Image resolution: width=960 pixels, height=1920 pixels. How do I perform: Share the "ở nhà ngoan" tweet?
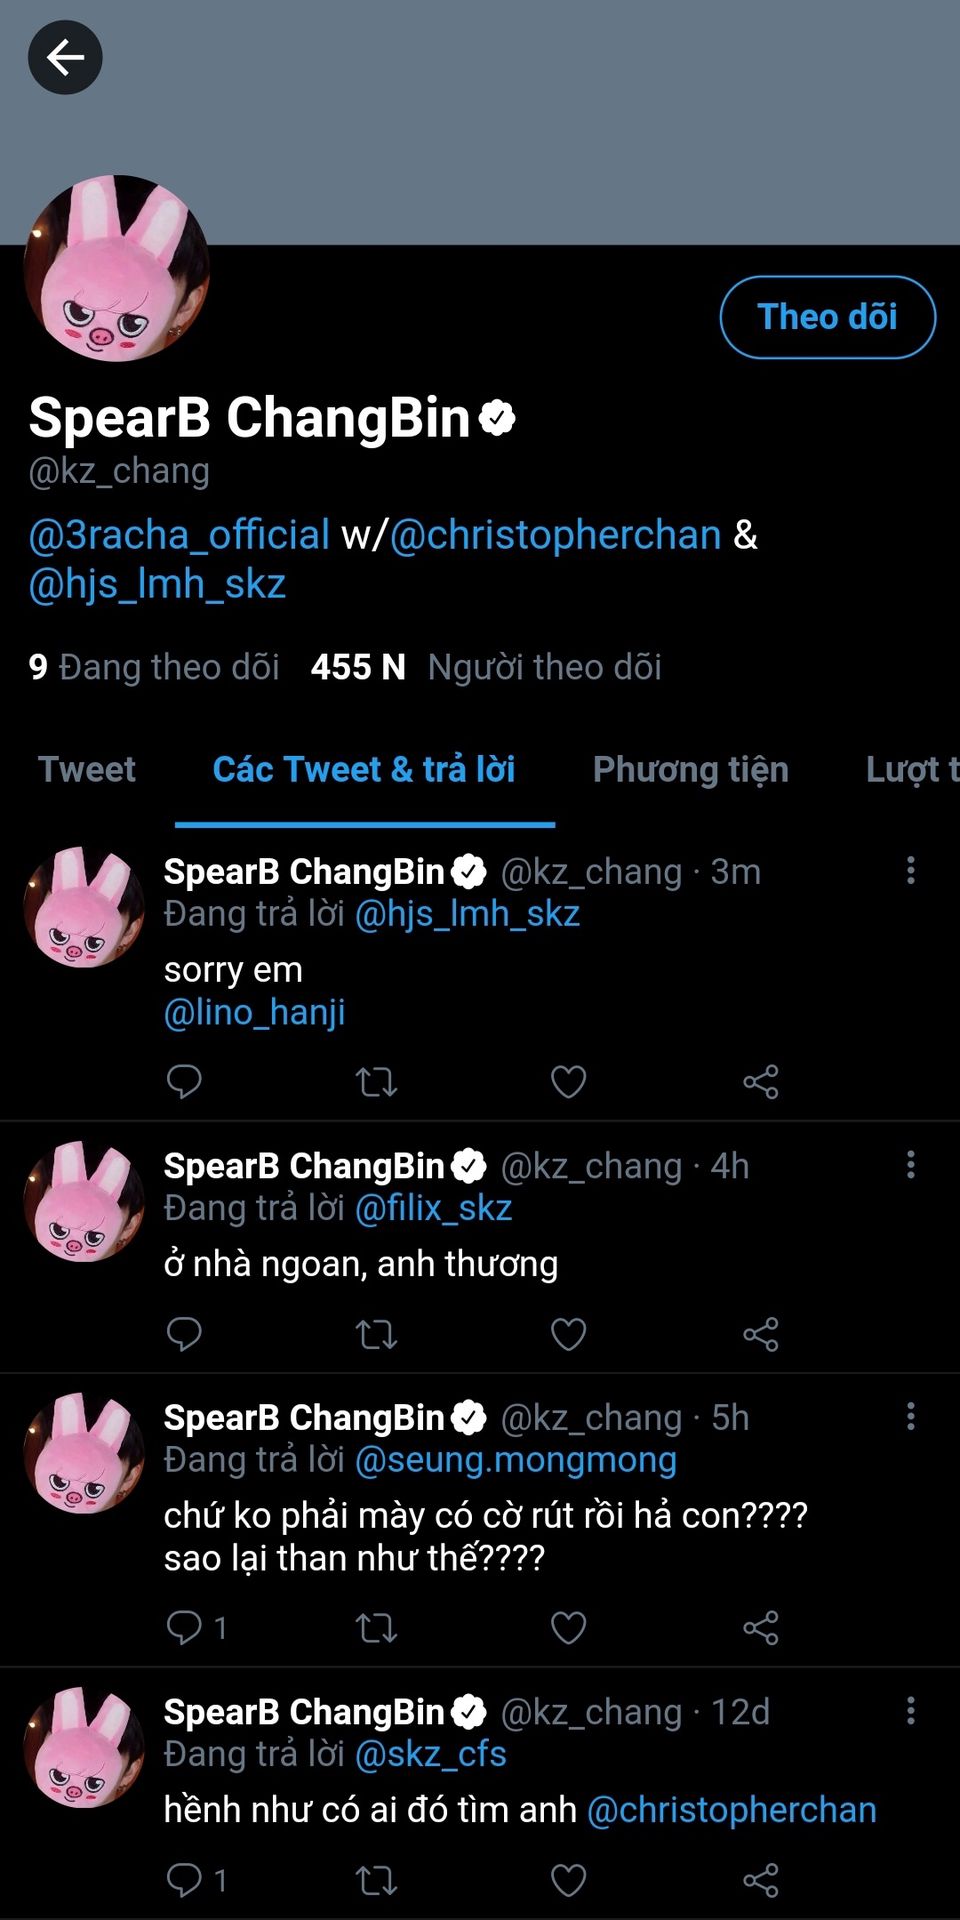coord(761,1334)
